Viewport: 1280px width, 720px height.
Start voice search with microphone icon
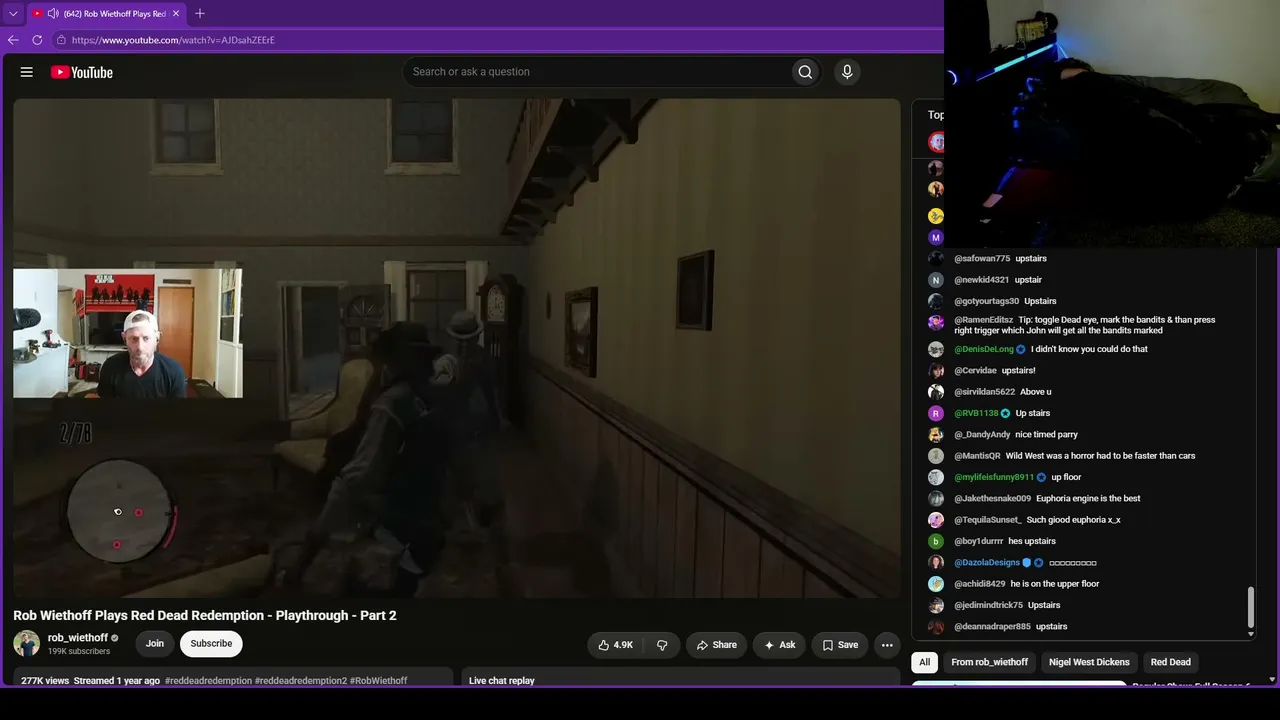tap(847, 72)
